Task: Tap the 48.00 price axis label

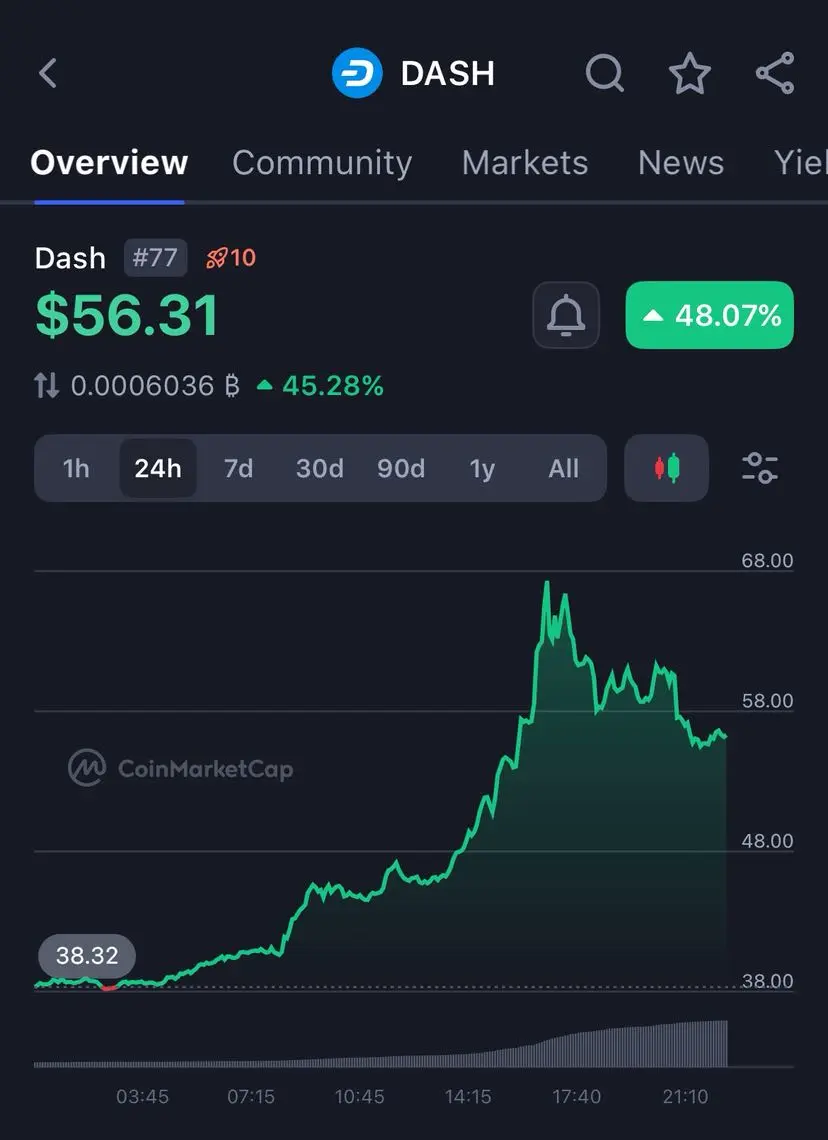Action: tap(767, 841)
